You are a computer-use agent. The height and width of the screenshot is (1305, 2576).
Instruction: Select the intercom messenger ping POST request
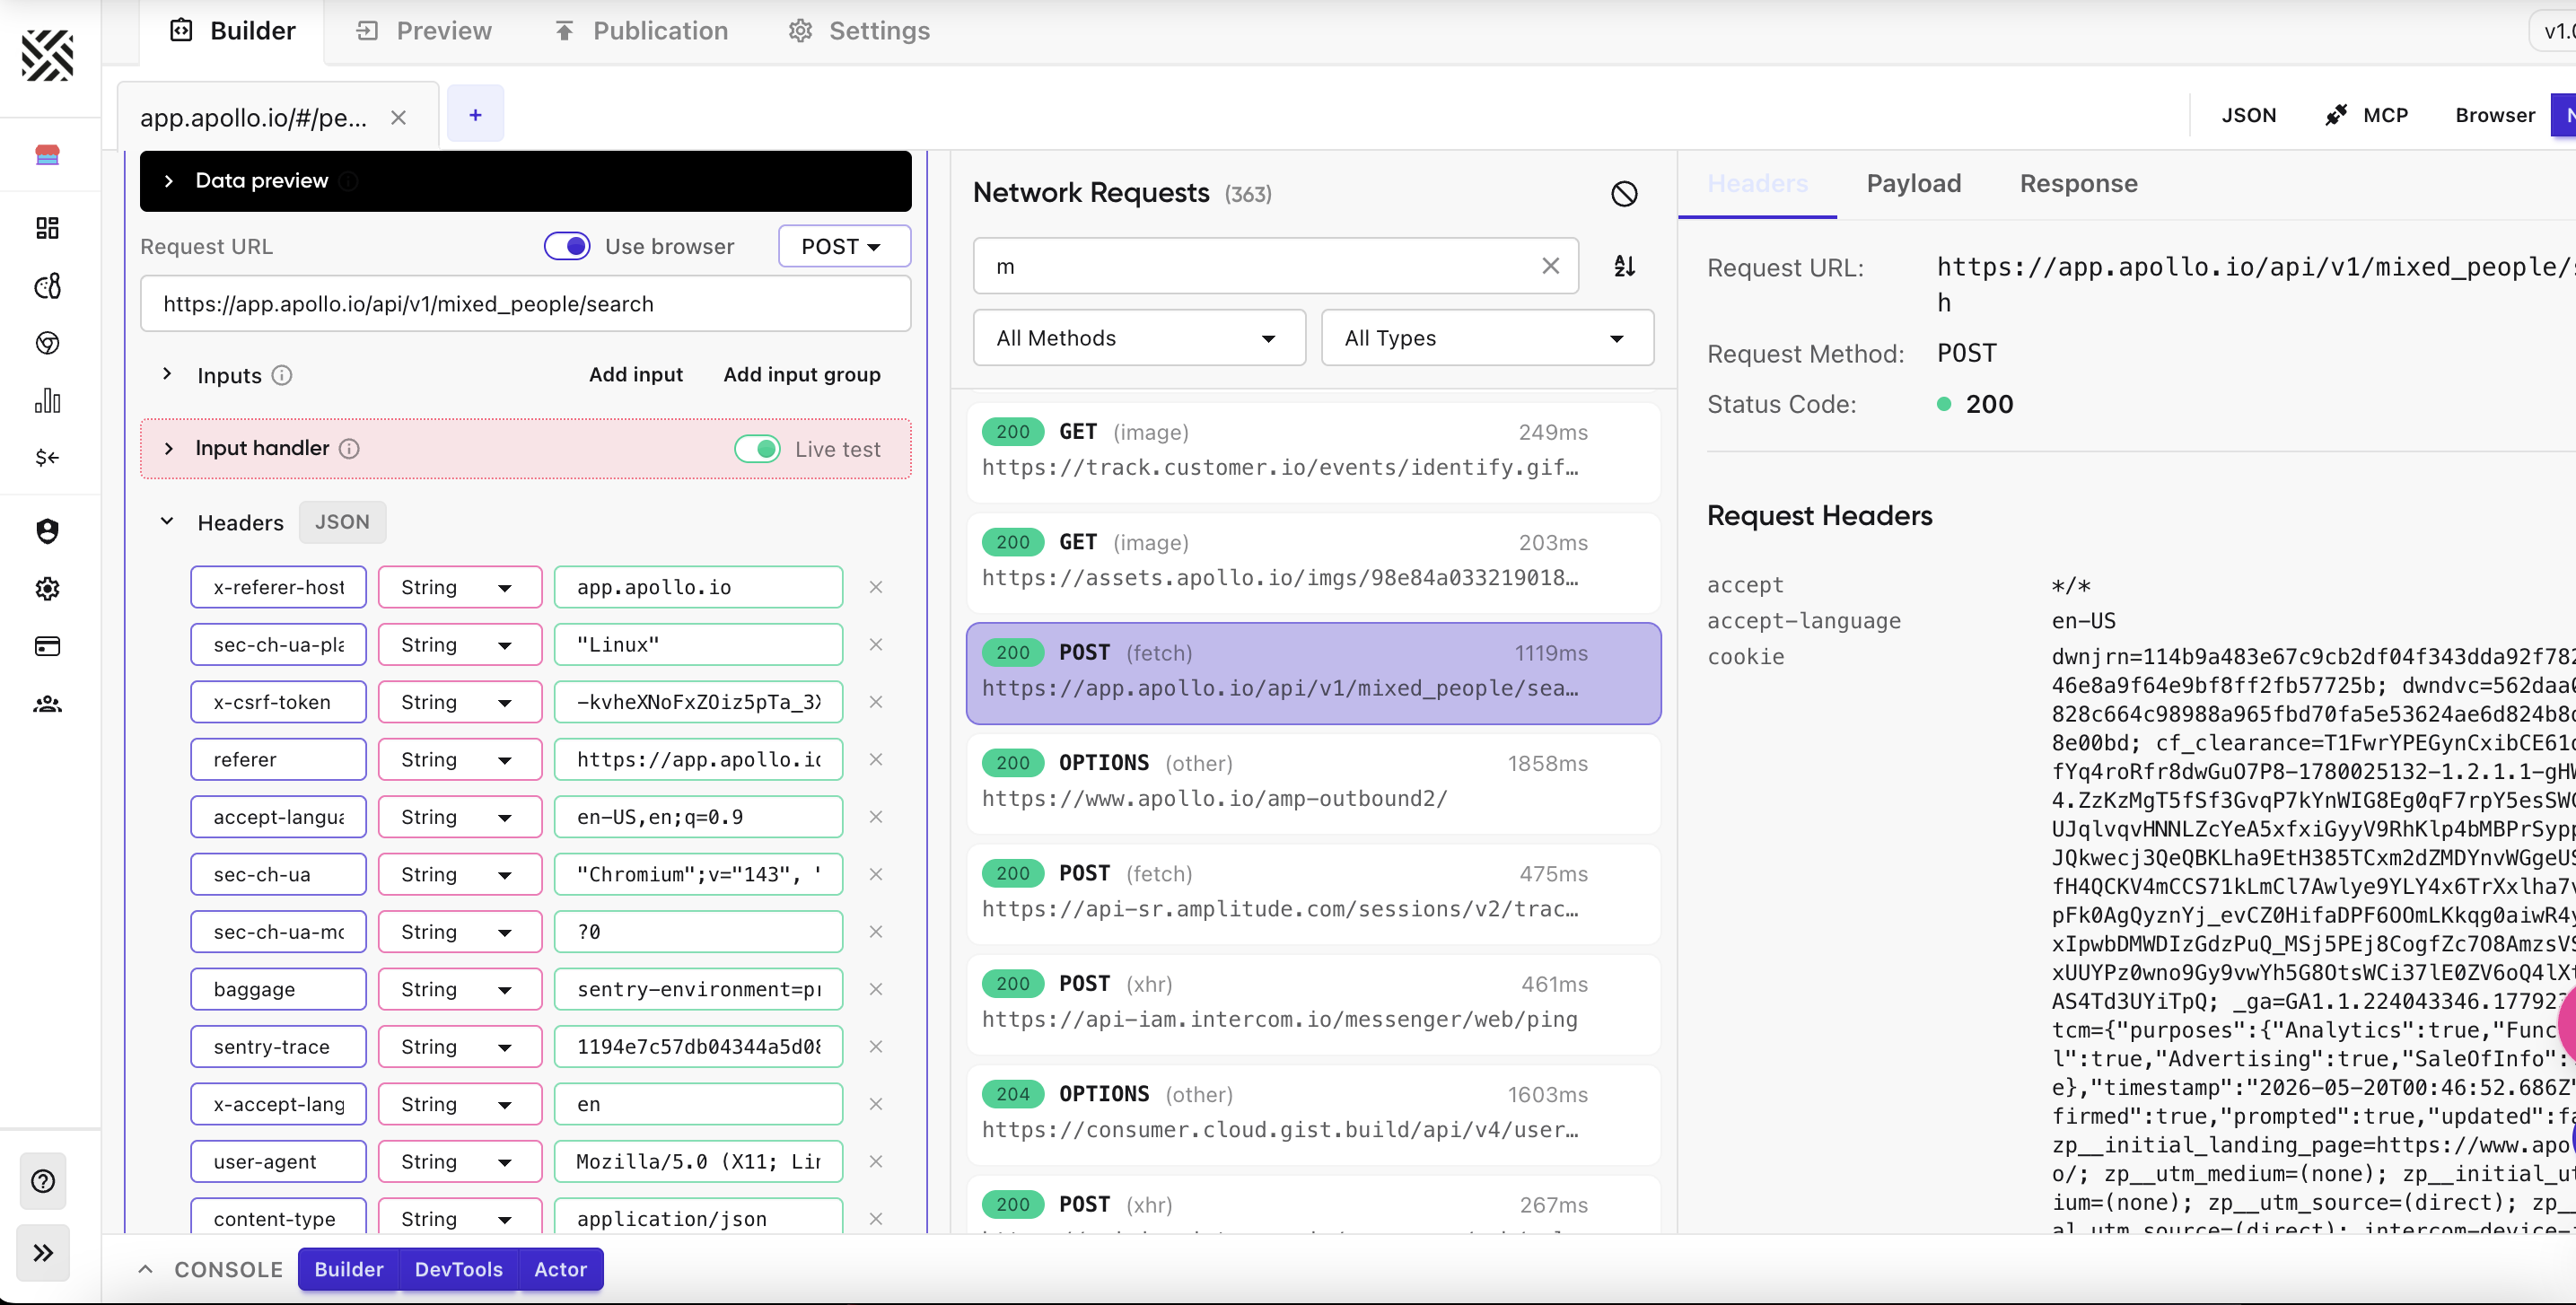(x=1313, y=1004)
